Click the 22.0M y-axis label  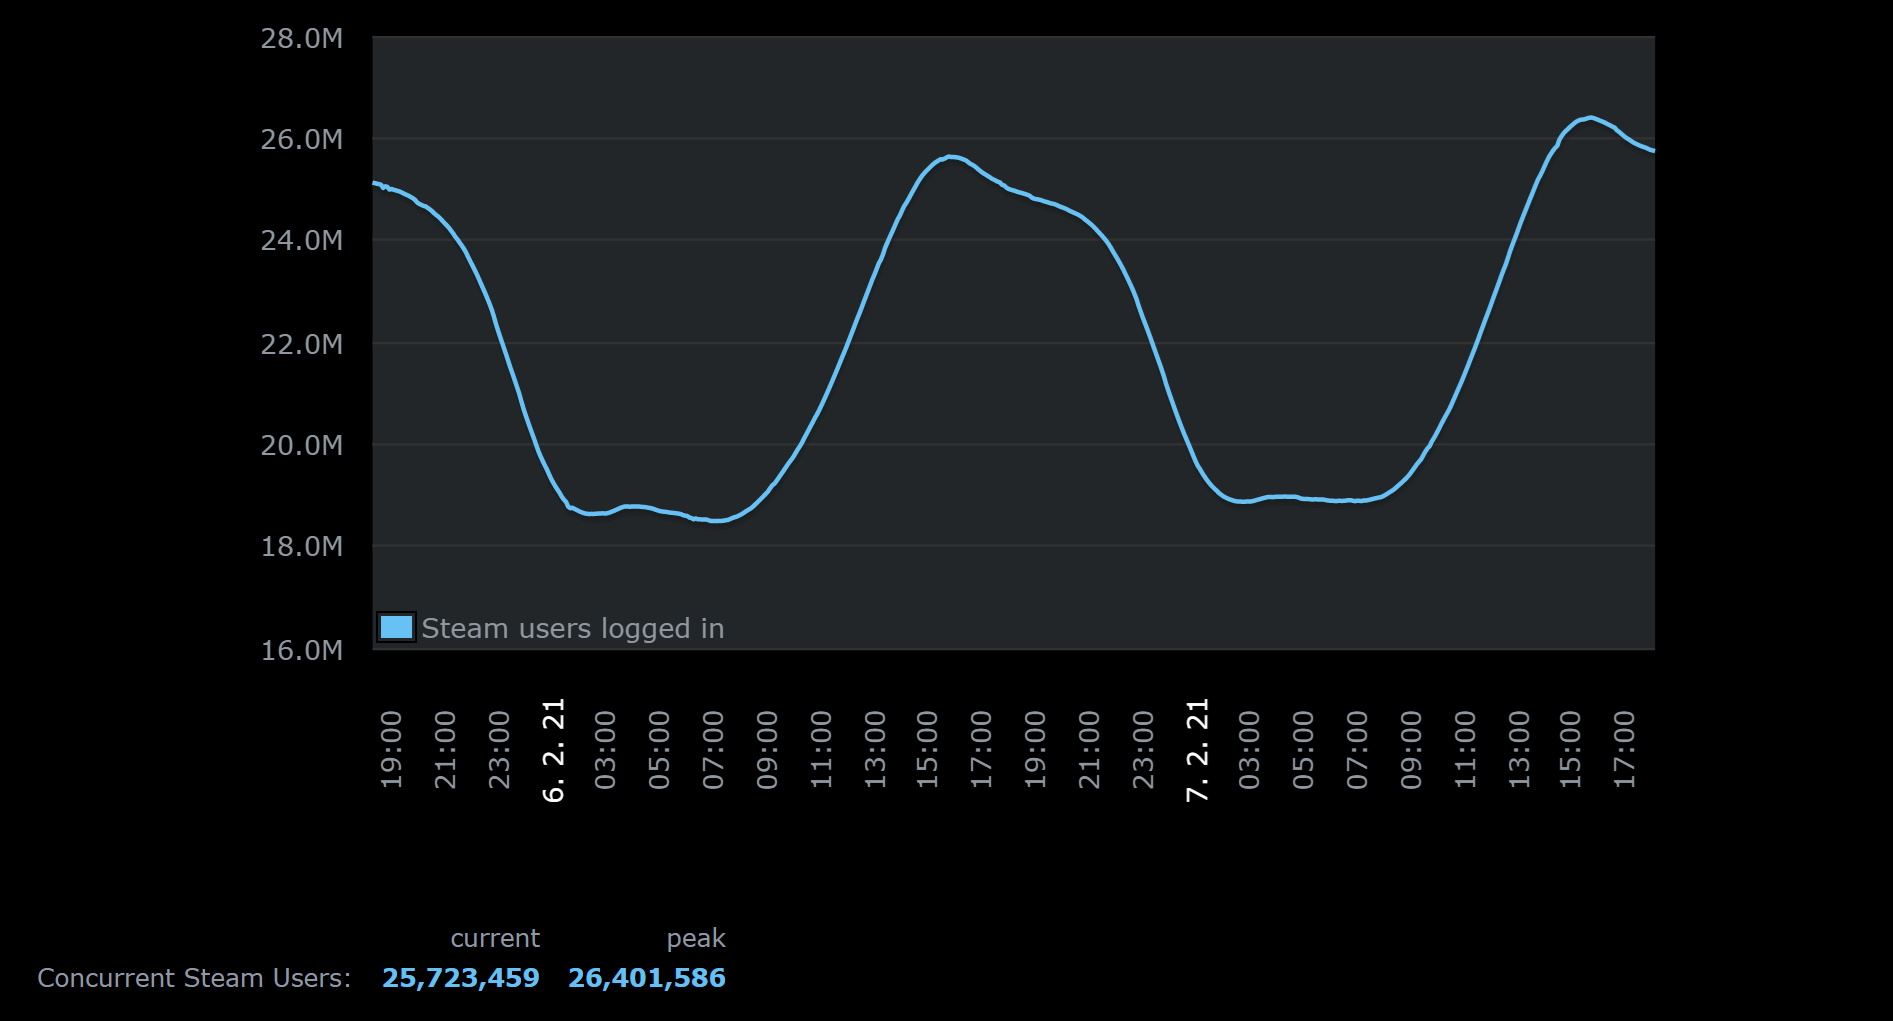point(301,345)
